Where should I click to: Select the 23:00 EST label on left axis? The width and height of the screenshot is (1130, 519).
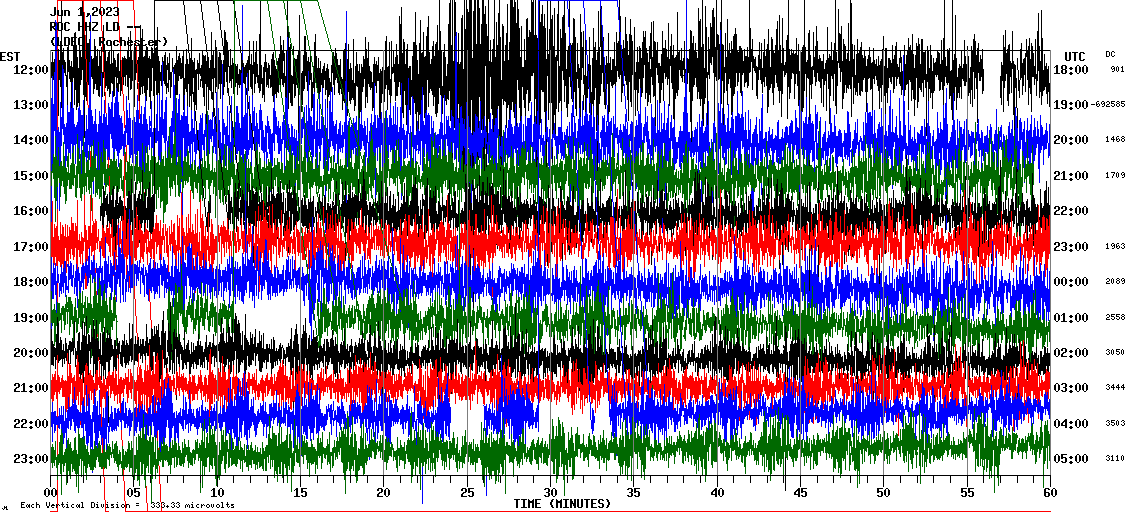[x=33, y=459]
